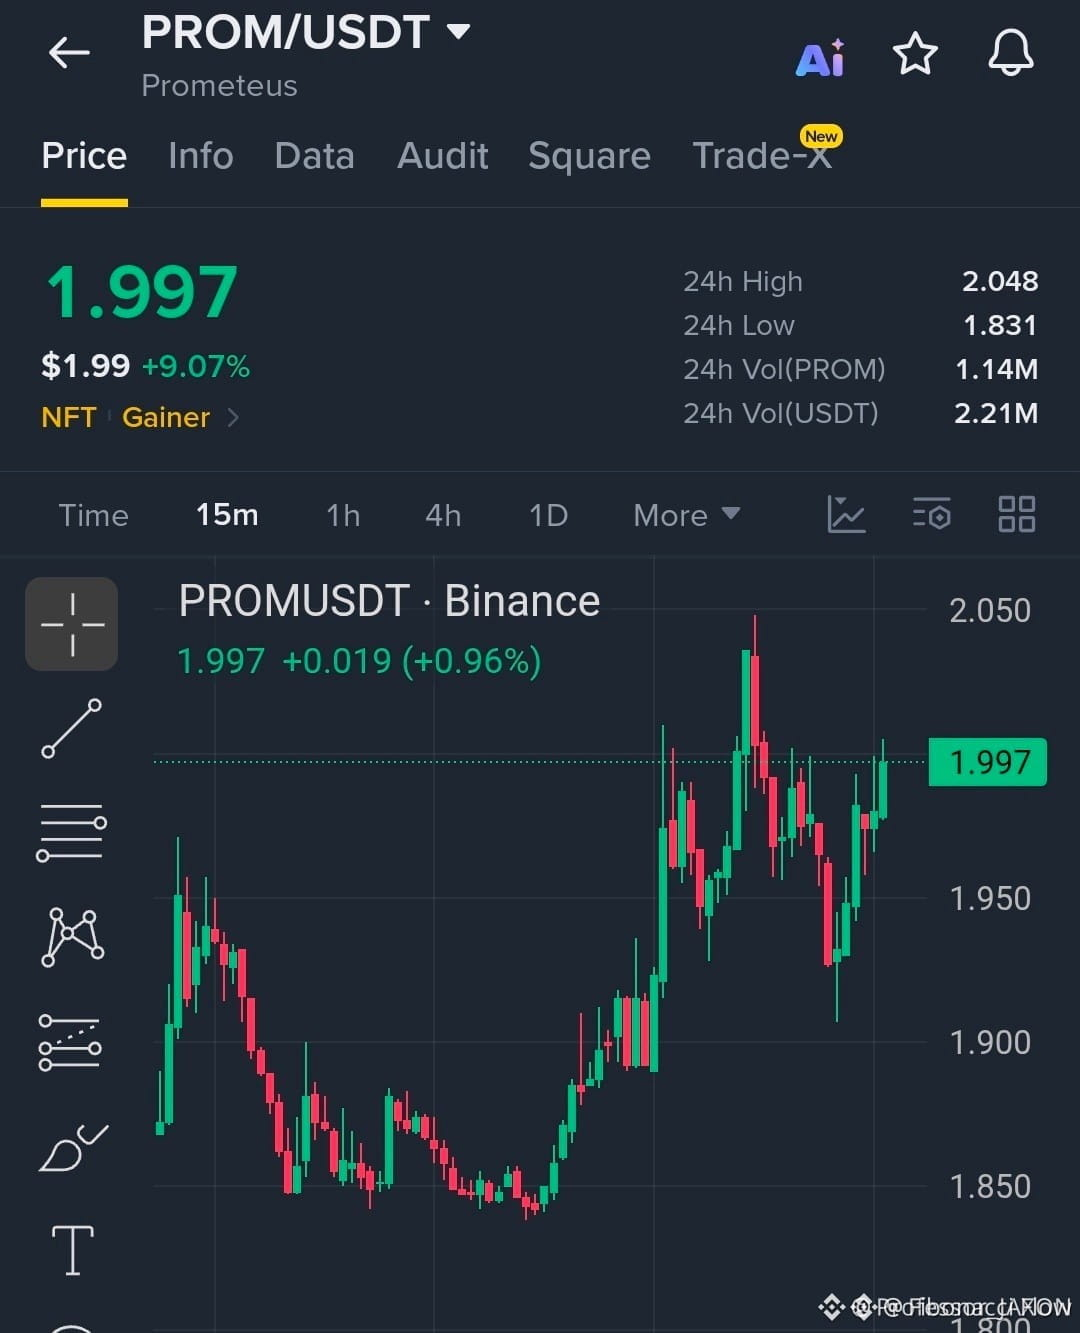Expand the More intervals dropdown
This screenshot has width=1080, height=1333.
pyautogui.click(x=686, y=515)
